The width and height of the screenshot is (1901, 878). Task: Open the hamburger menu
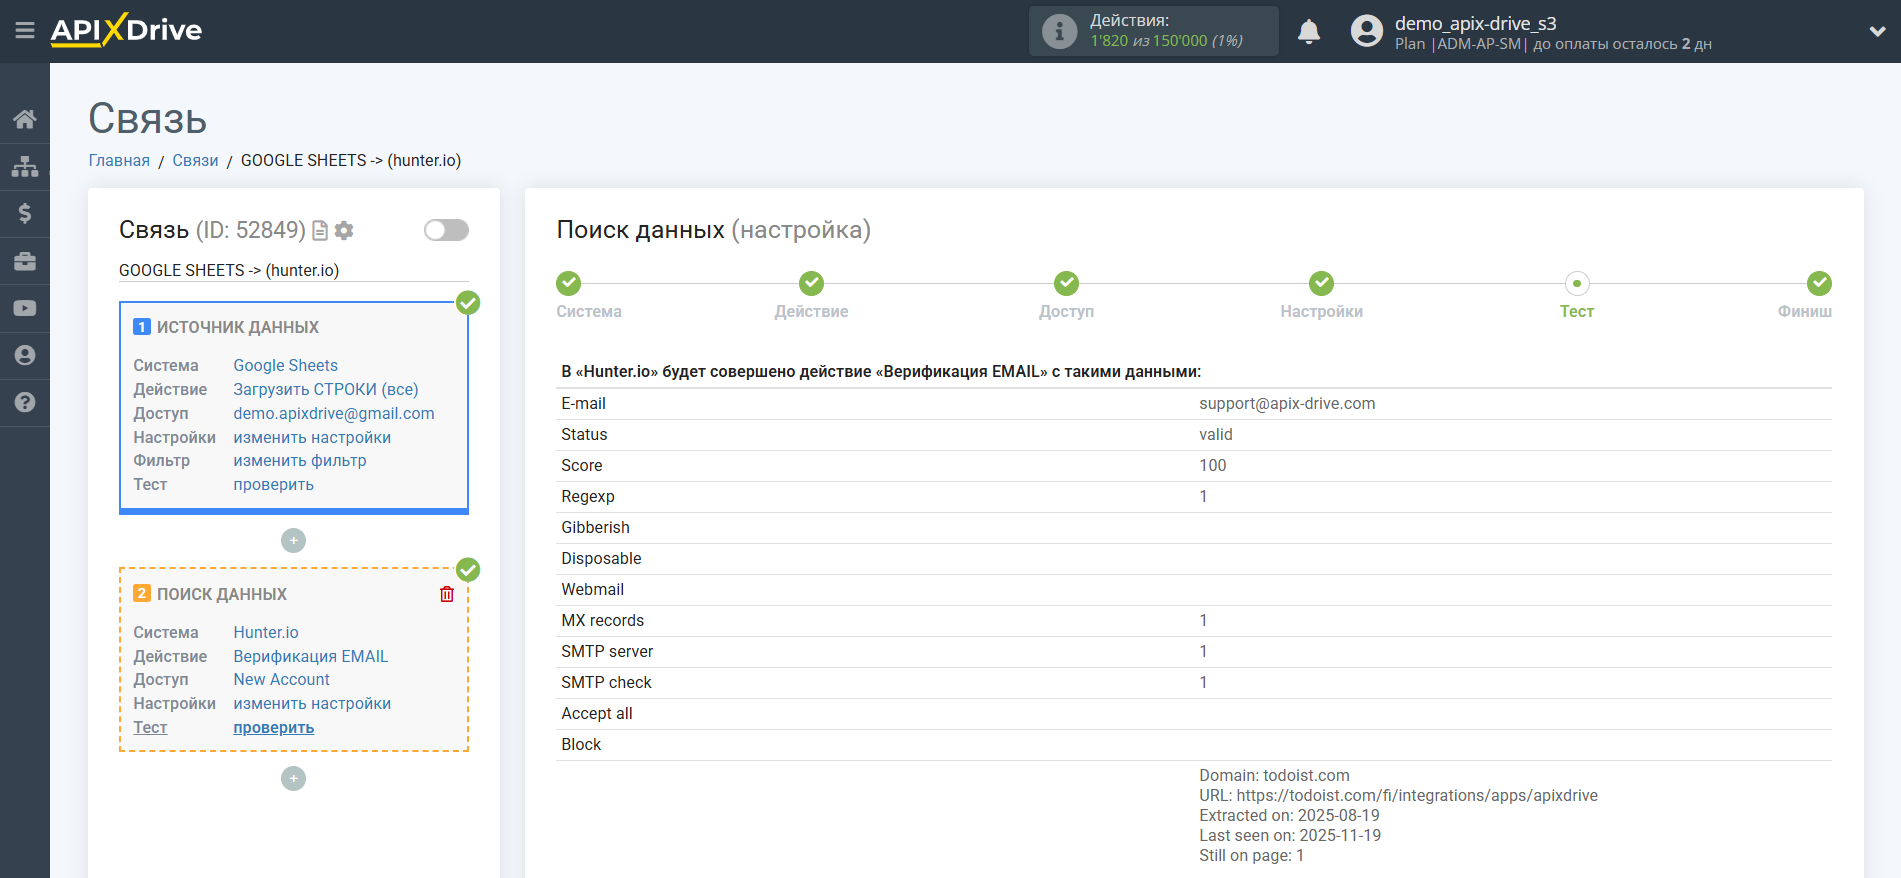(25, 31)
